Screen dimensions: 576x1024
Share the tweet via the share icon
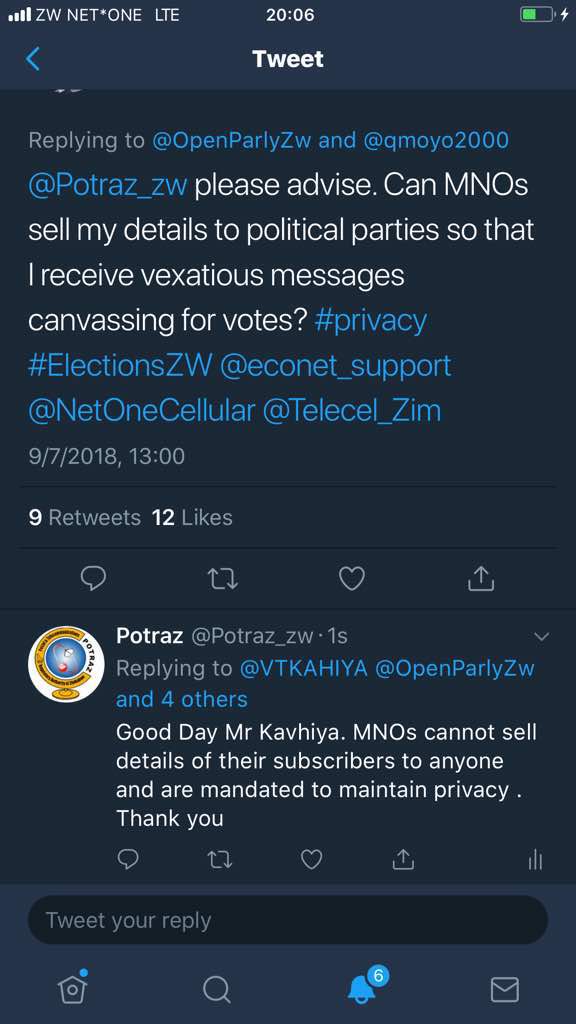[x=480, y=578]
